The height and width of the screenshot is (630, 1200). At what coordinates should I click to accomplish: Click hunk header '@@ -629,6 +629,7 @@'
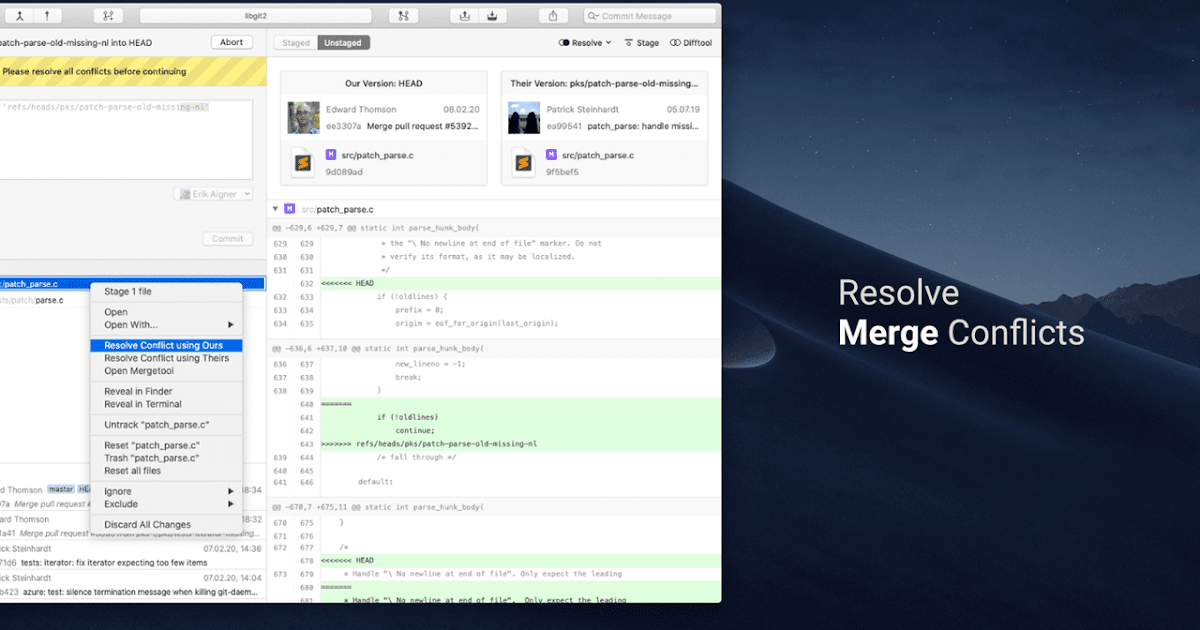494,229
